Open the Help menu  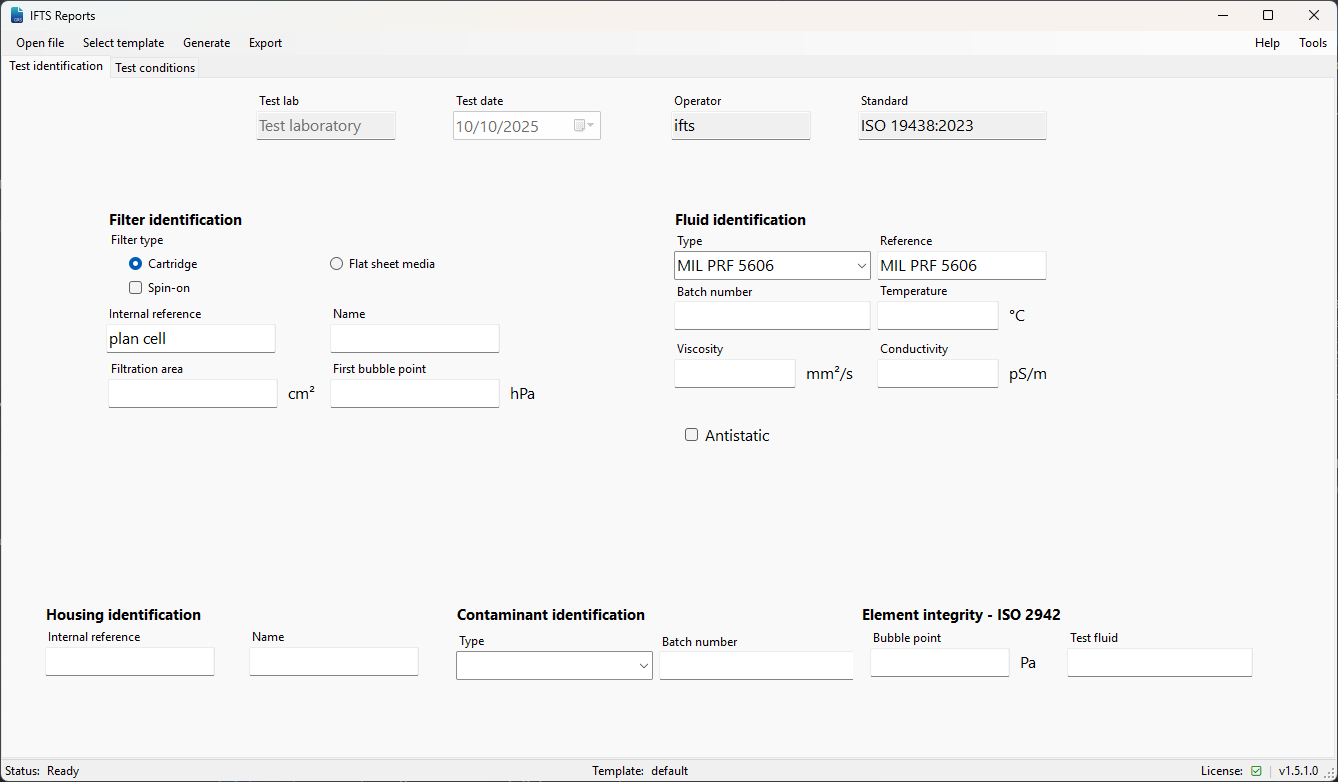click(1267, 43)
